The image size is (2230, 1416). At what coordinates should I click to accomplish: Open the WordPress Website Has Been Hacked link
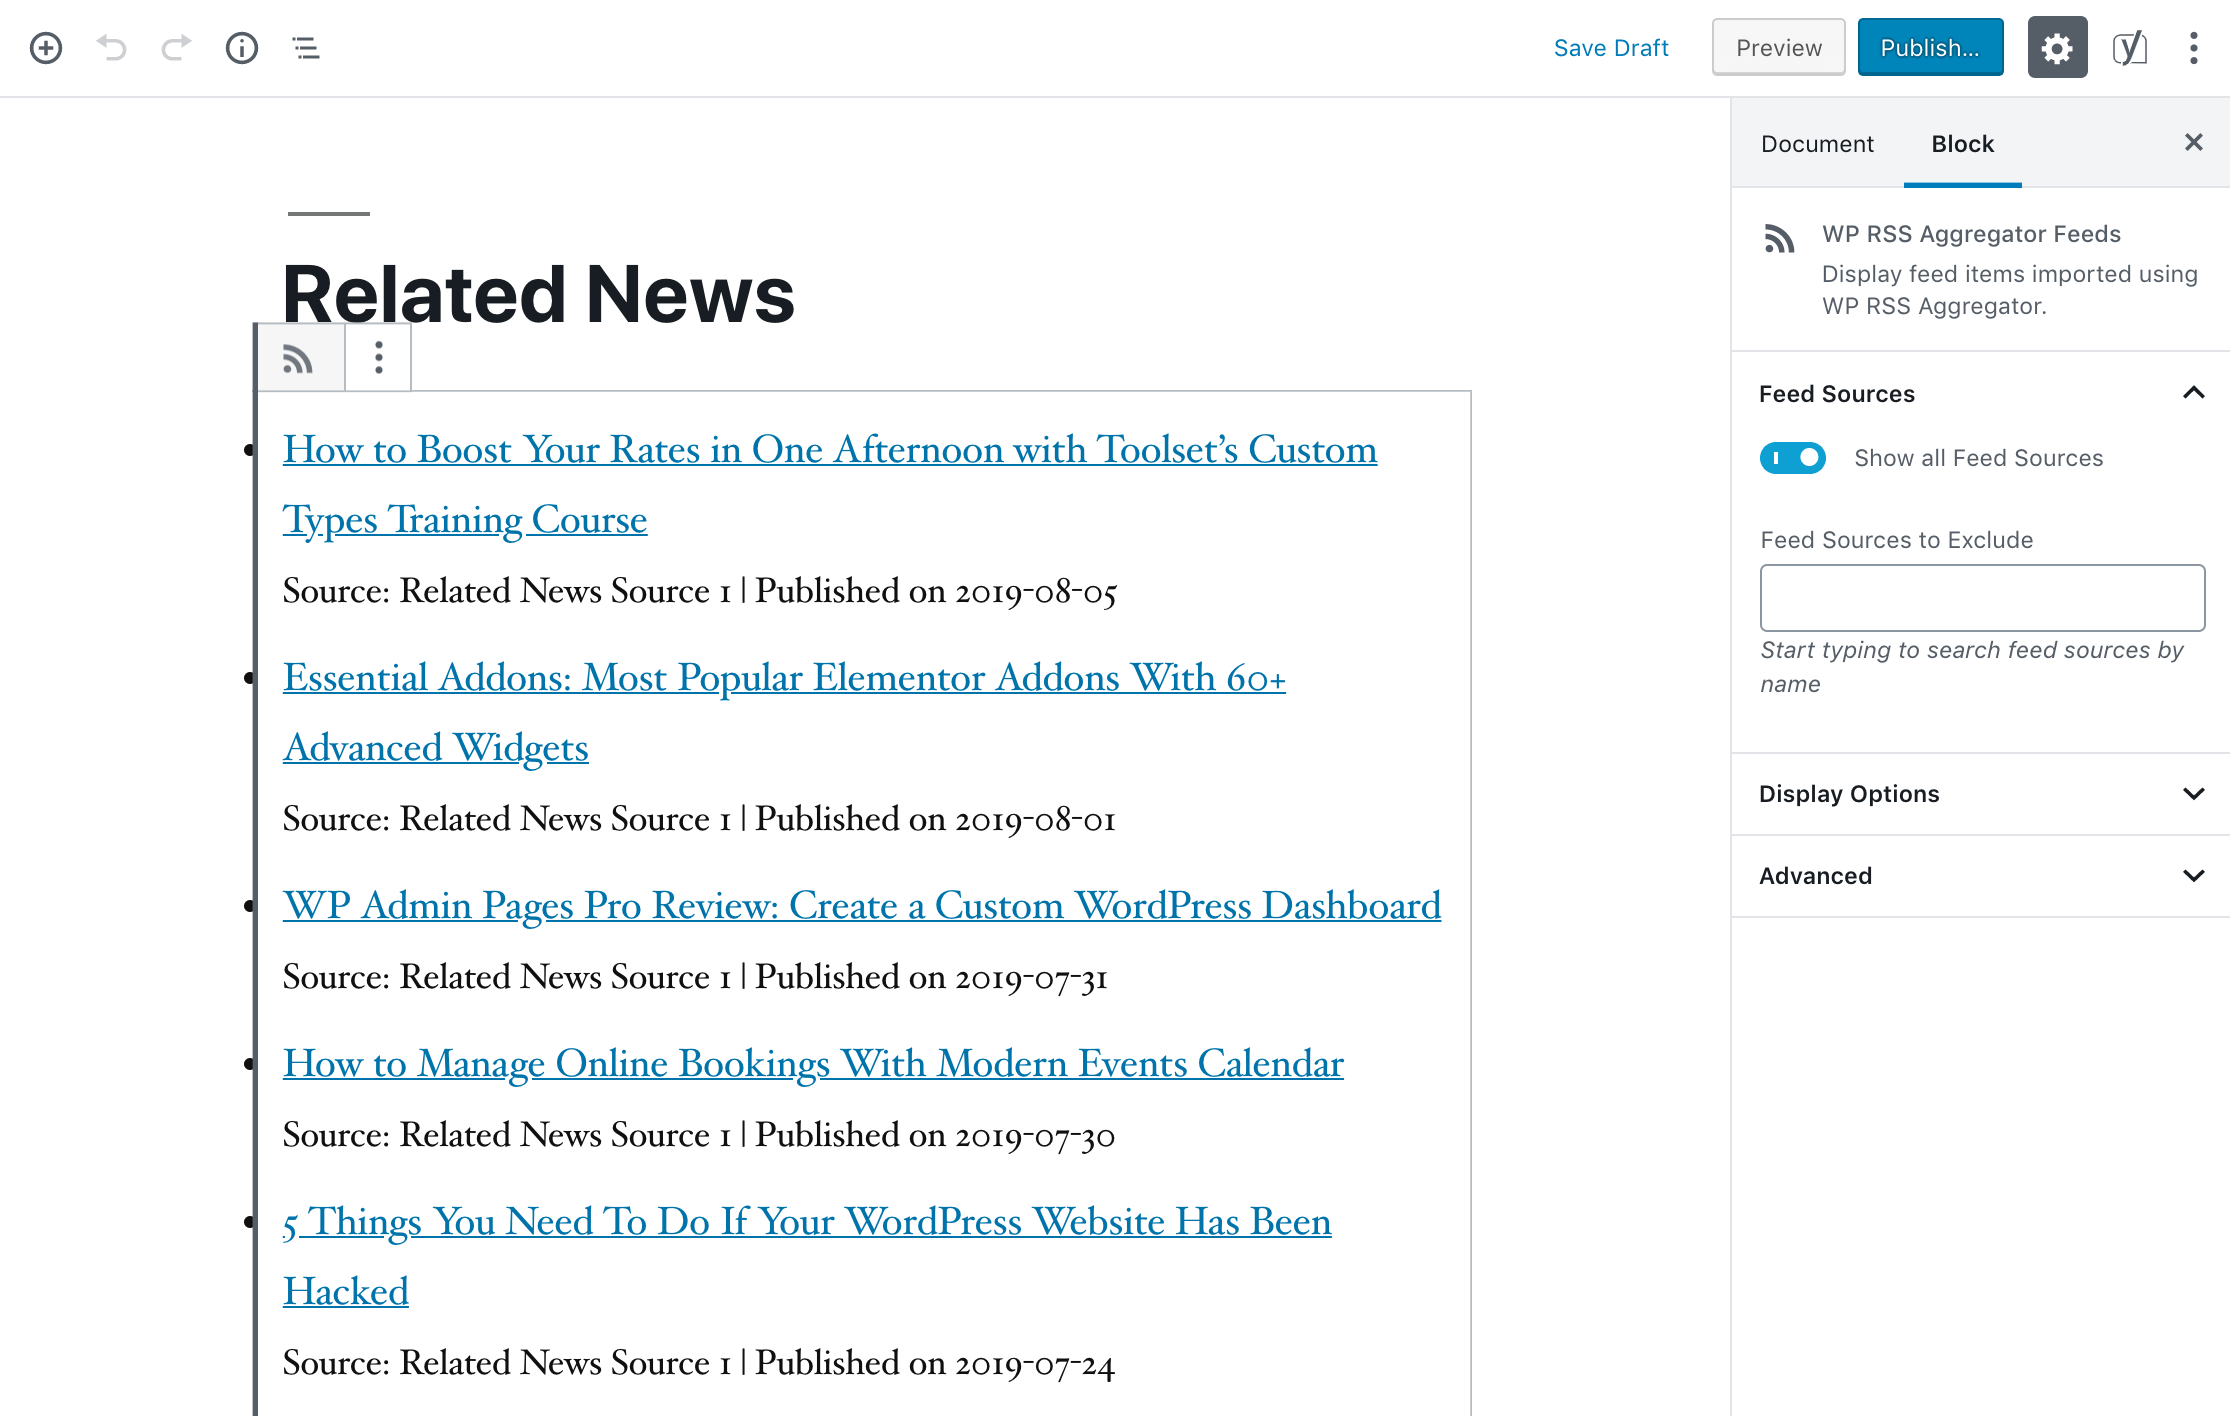point(807,1257)
